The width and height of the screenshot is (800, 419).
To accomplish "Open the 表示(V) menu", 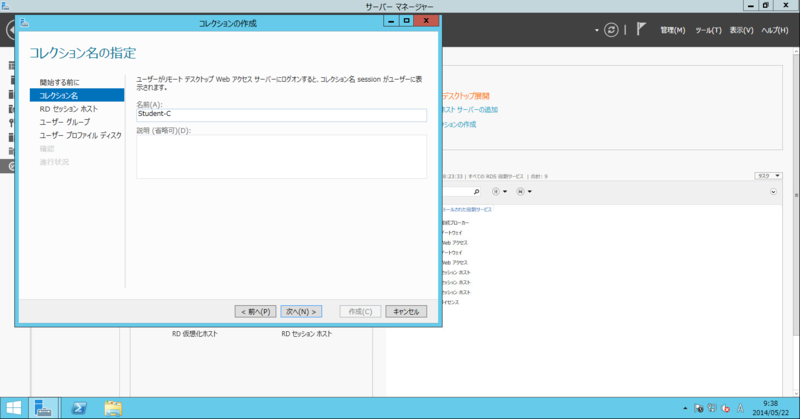I will coord(741,31).
